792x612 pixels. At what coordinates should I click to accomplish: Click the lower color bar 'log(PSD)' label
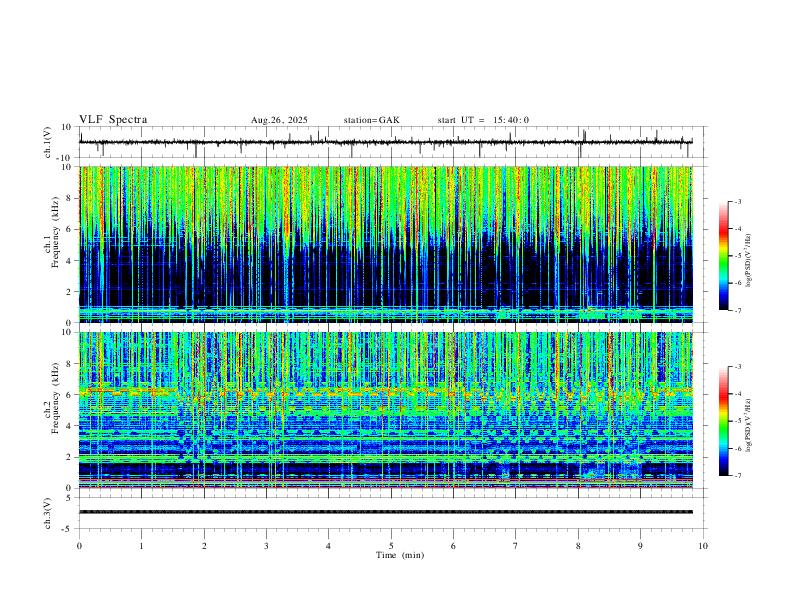tap(748, 425)
